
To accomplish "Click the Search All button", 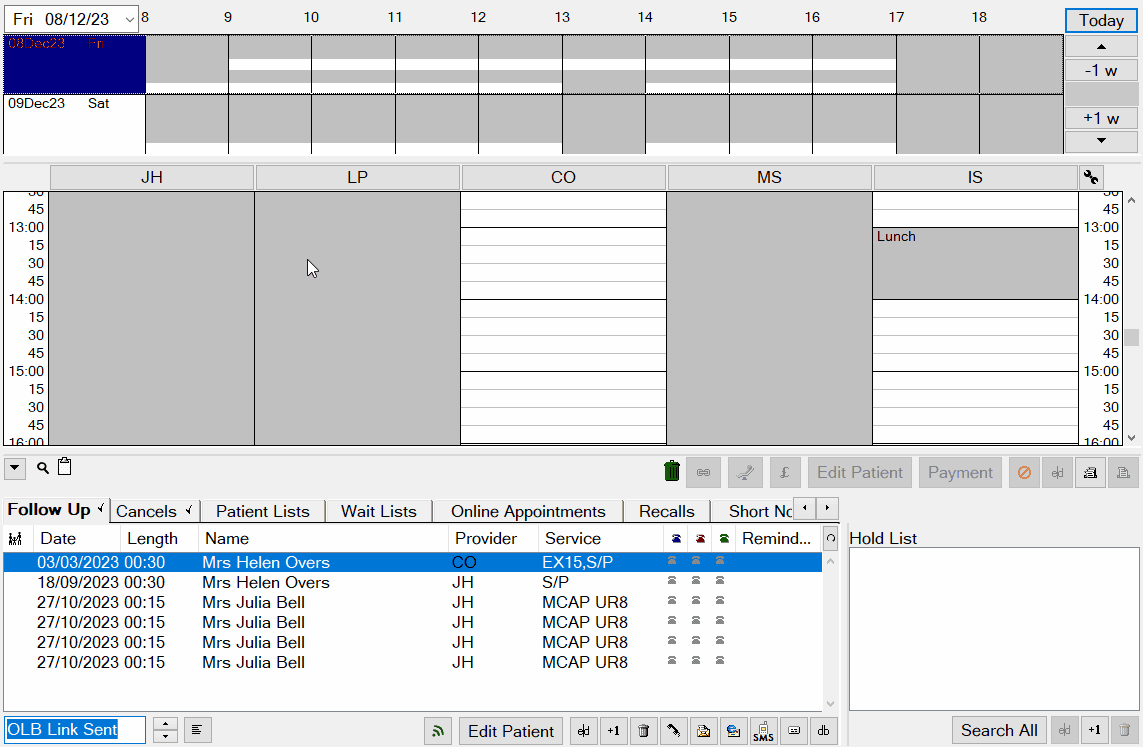I will [998, 730].
